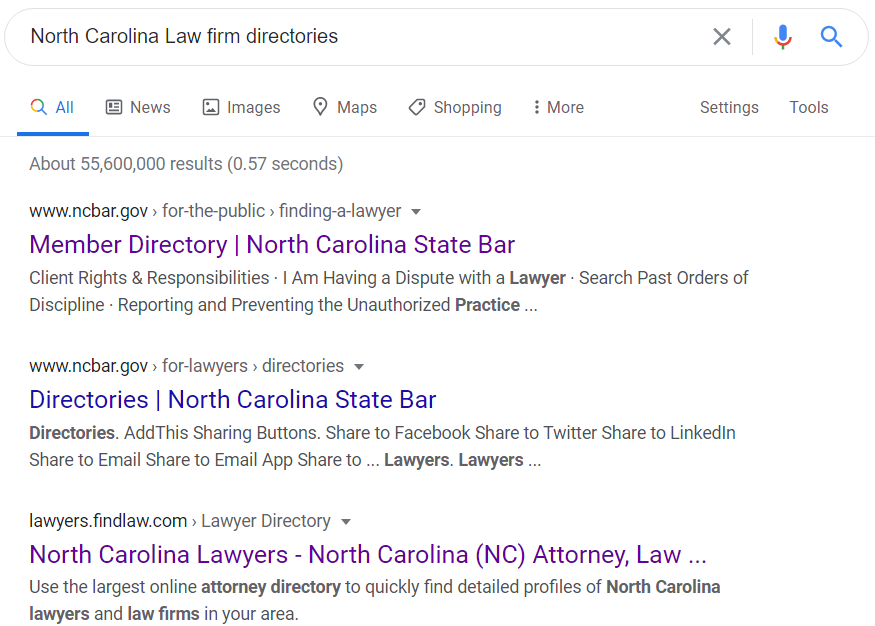Open search Settings
Screen dimensions: 875x626
[x=729, y=107]
